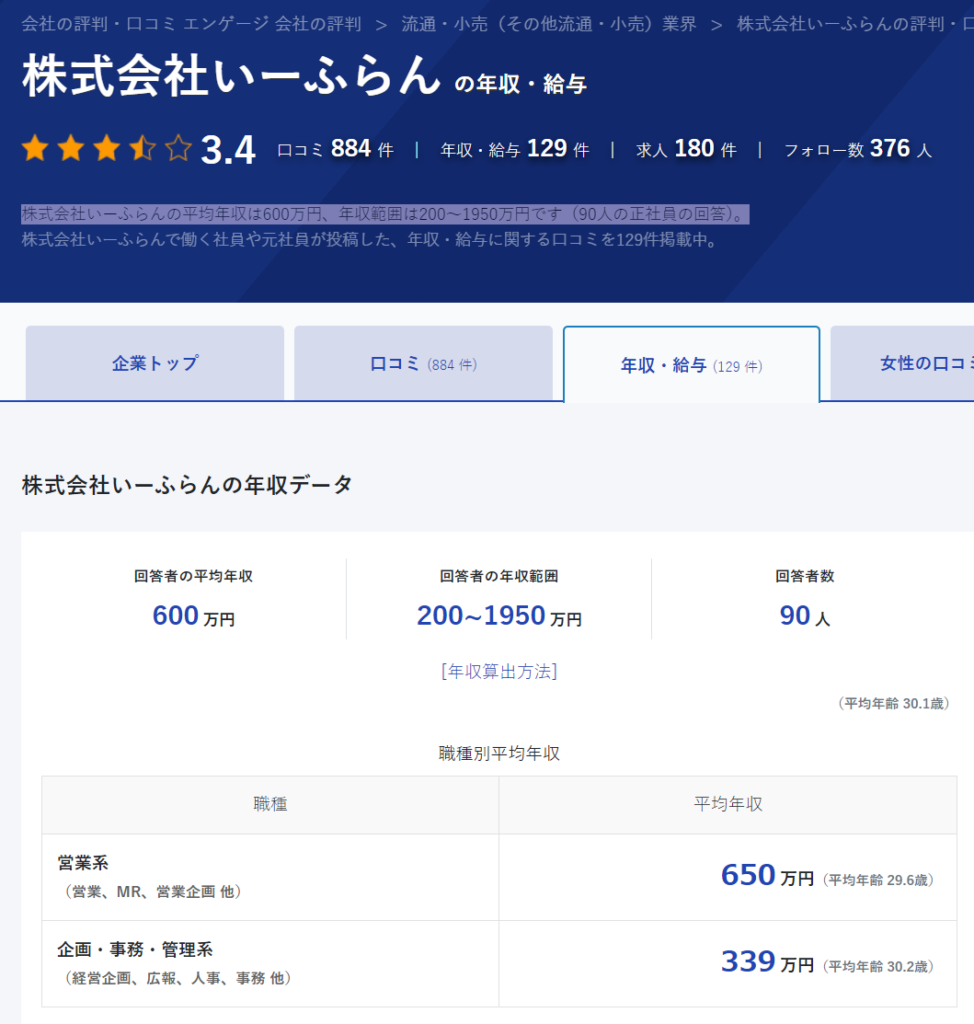Click the (平均年齢 29.6歳) note
This screenshot has height=1024, width=974.
878,880
